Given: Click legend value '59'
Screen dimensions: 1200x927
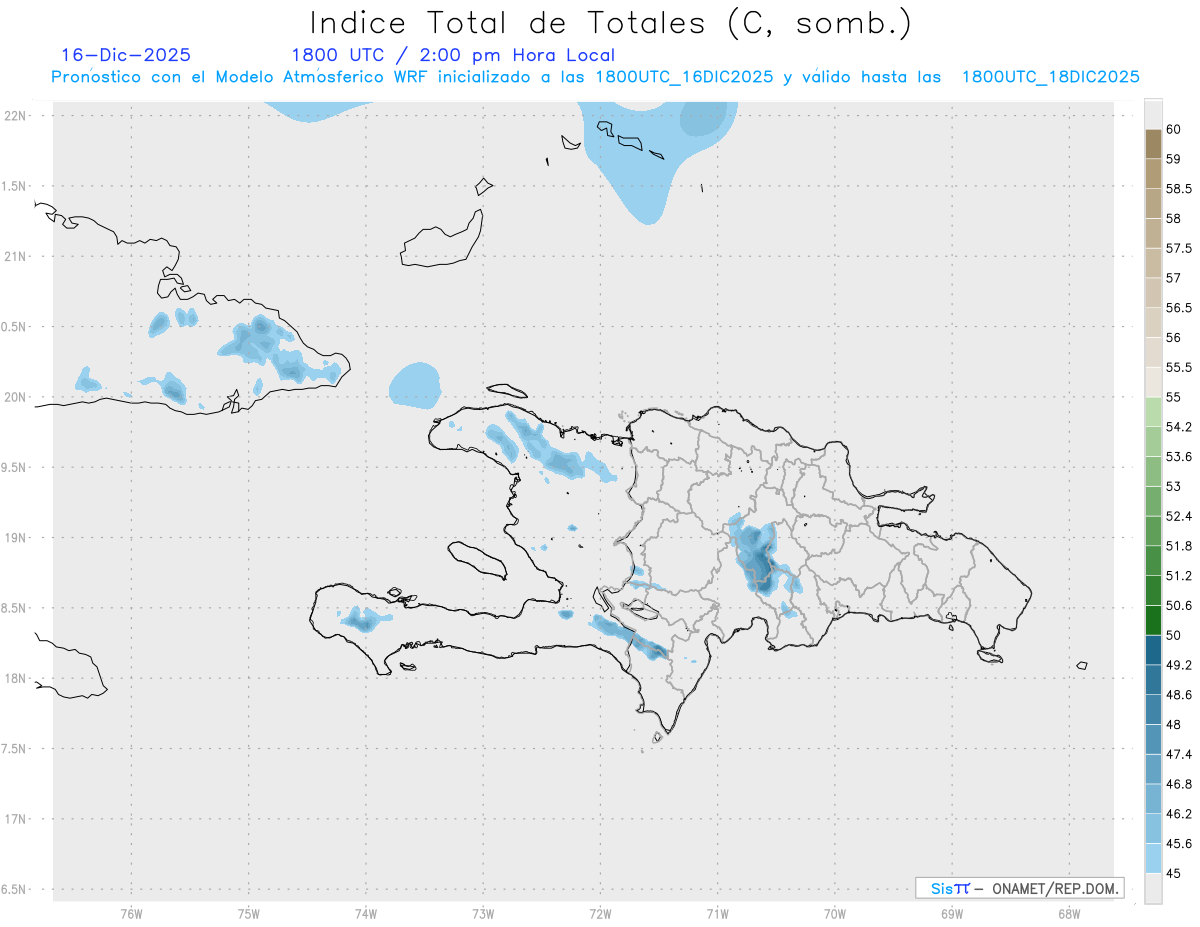Looking at the screenshot, I should (1174, 159).
